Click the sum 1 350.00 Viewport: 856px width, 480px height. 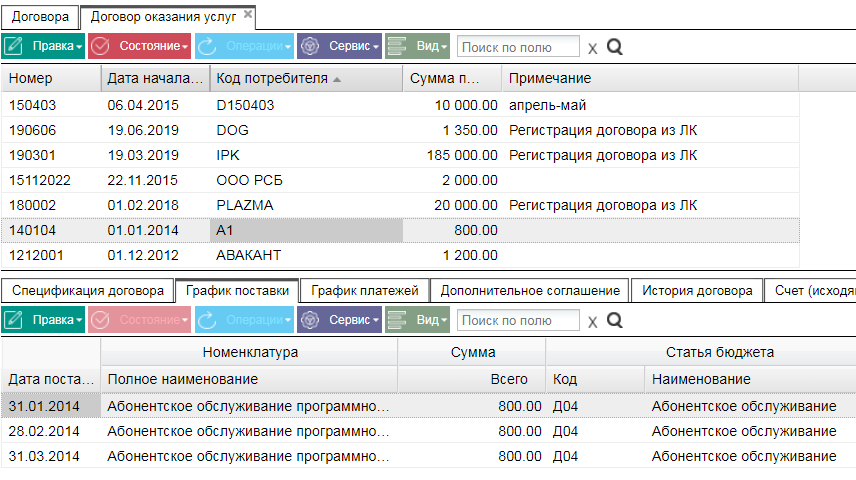click(x=470, y=130)
